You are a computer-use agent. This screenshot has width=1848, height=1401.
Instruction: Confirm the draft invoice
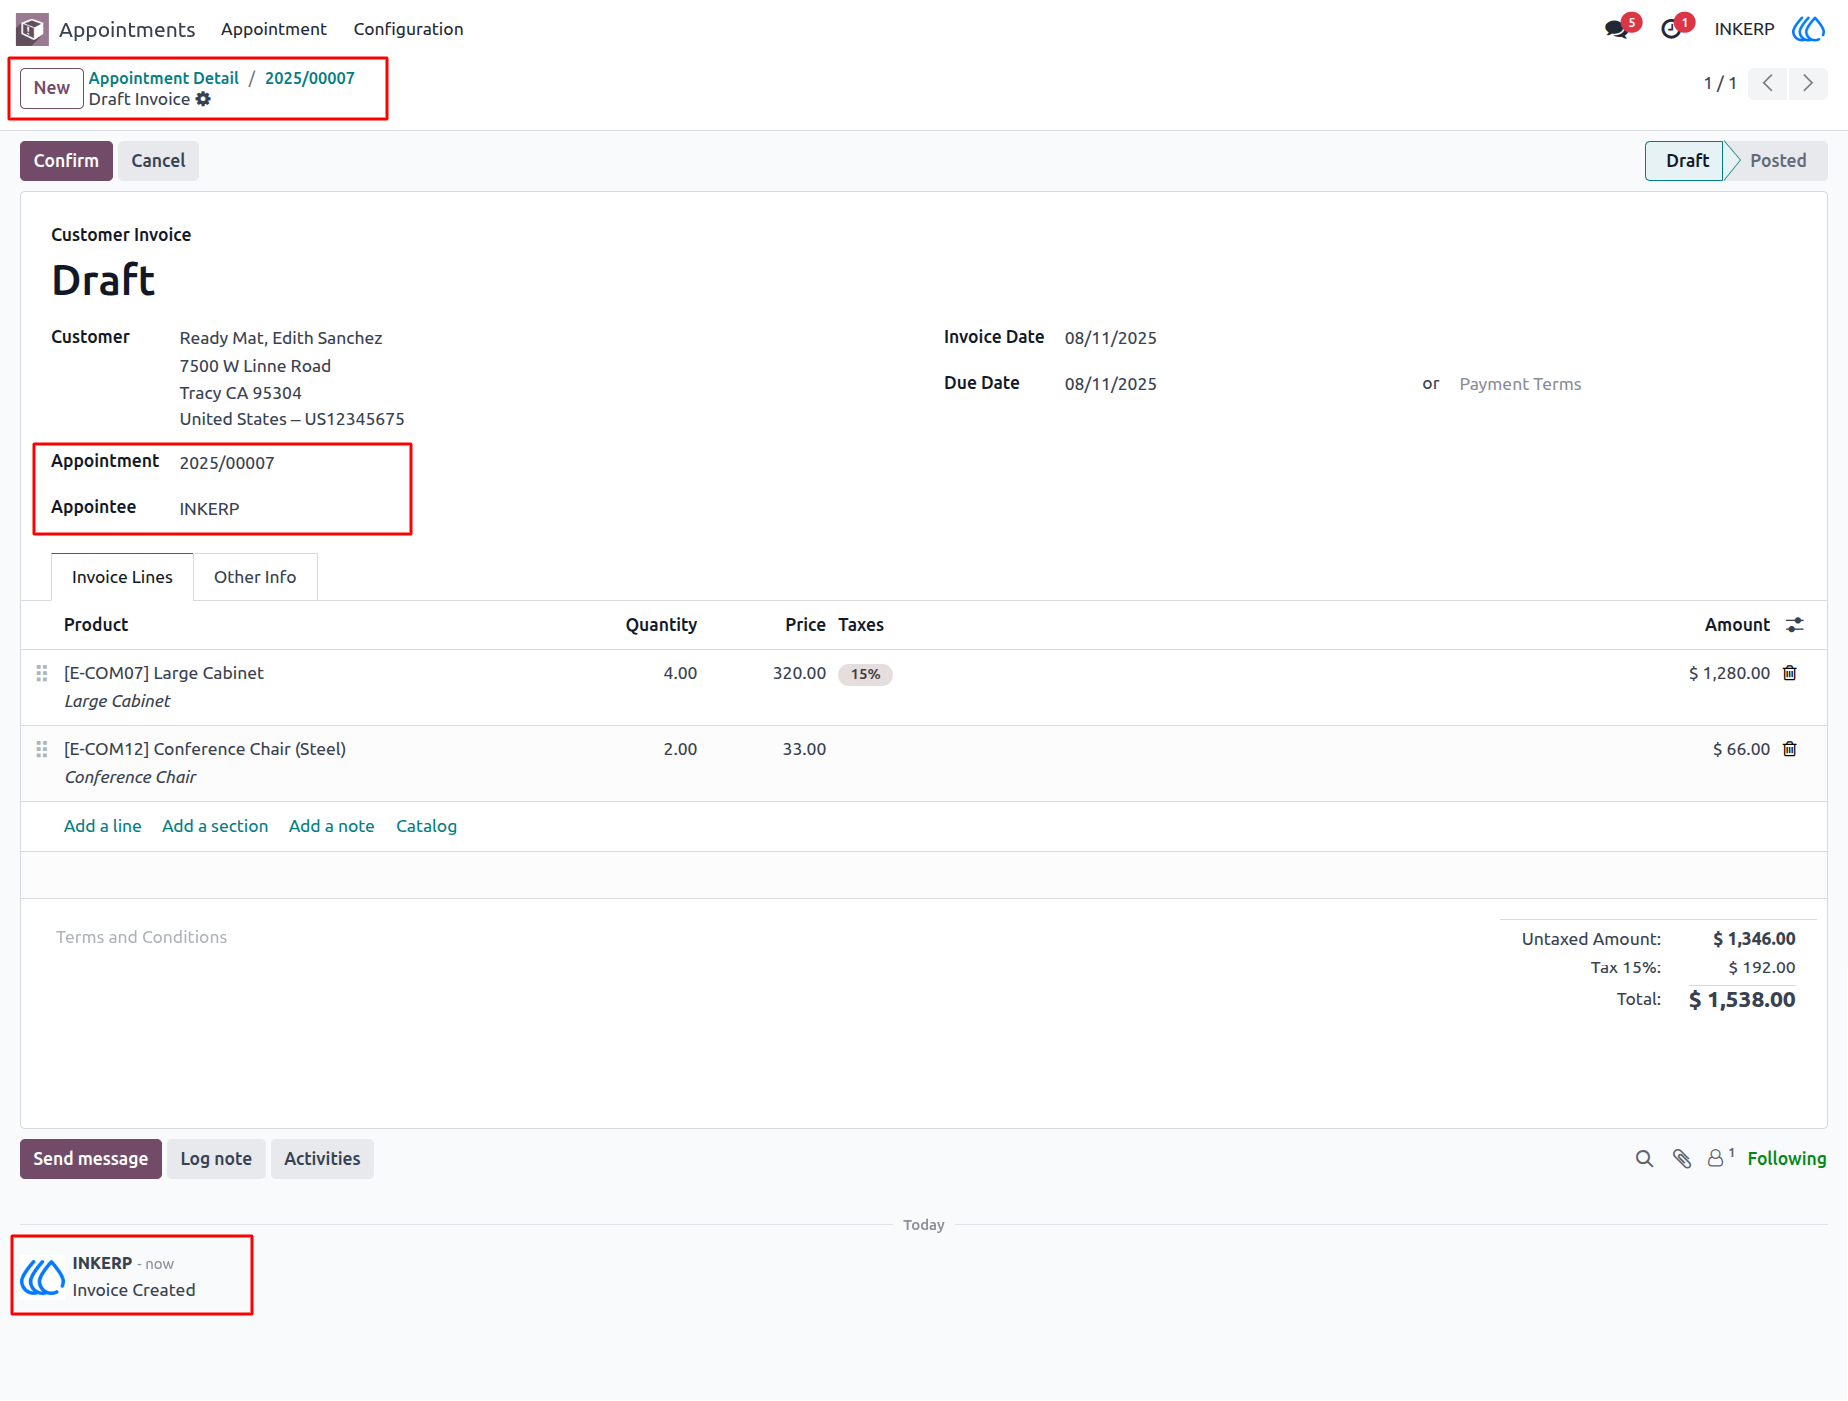(x=66, y=161)
